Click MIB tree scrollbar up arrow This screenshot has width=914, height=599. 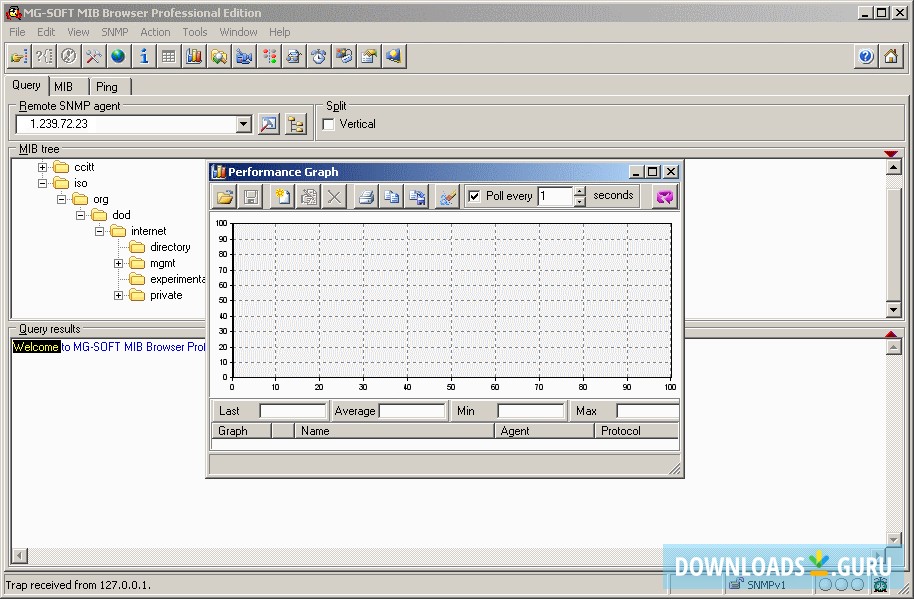pos(893,168)
